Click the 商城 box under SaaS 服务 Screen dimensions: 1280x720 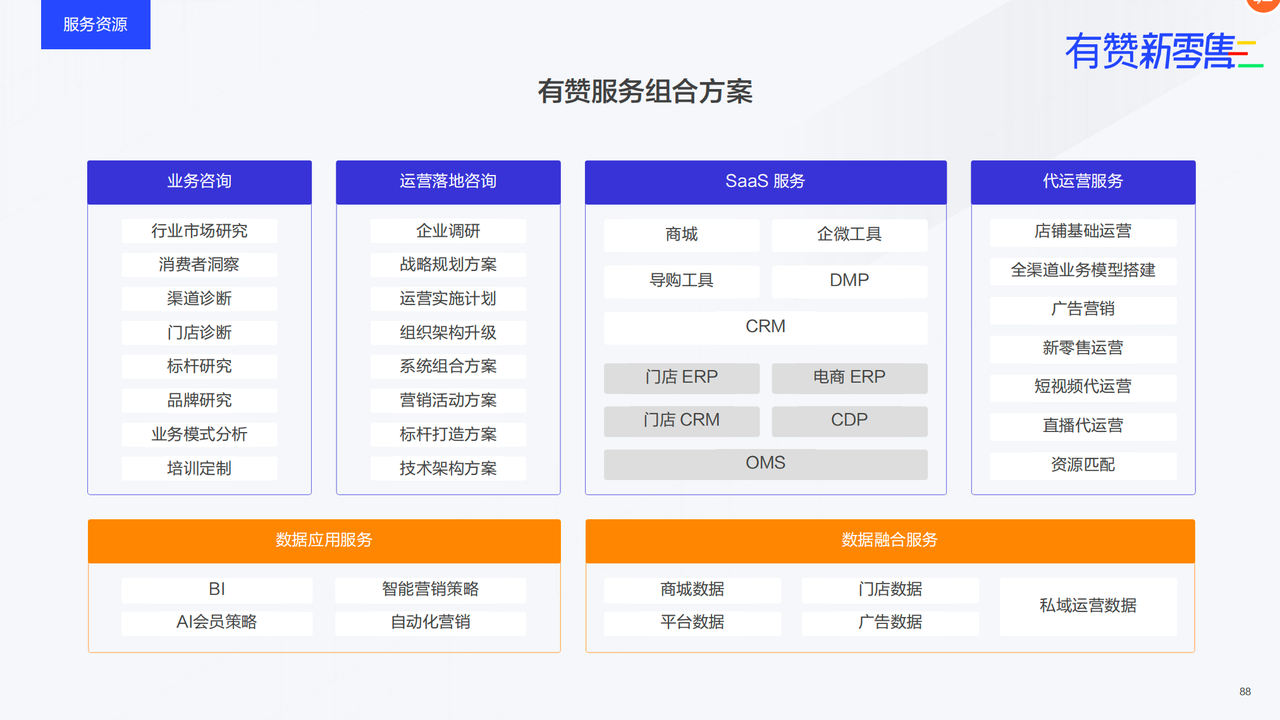pyautogui.click(x=681, y=235)
